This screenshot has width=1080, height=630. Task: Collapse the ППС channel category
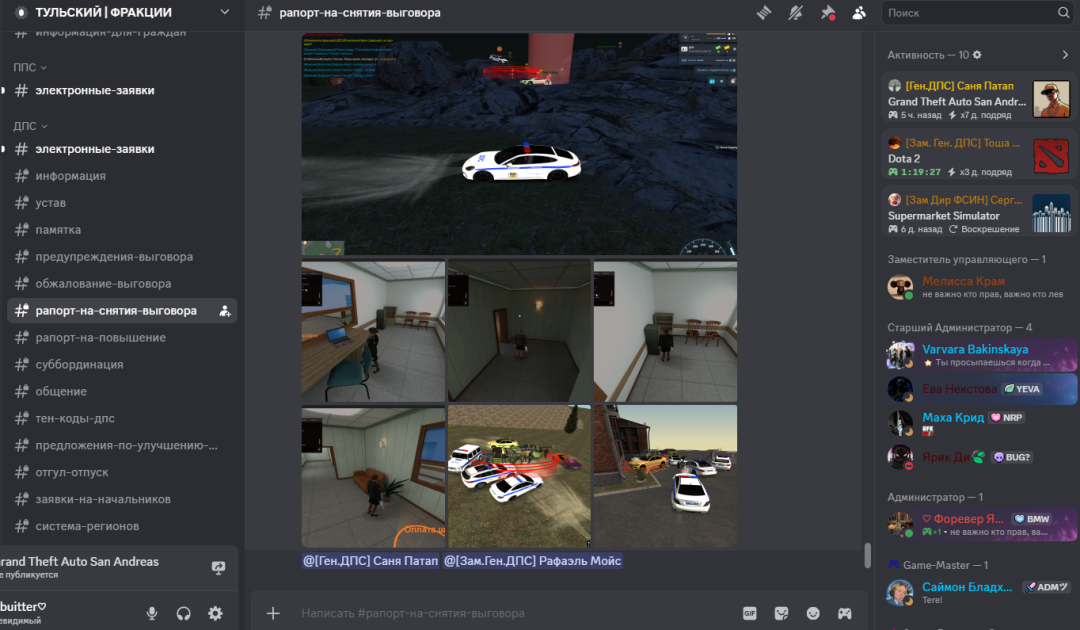pos(30,67)
